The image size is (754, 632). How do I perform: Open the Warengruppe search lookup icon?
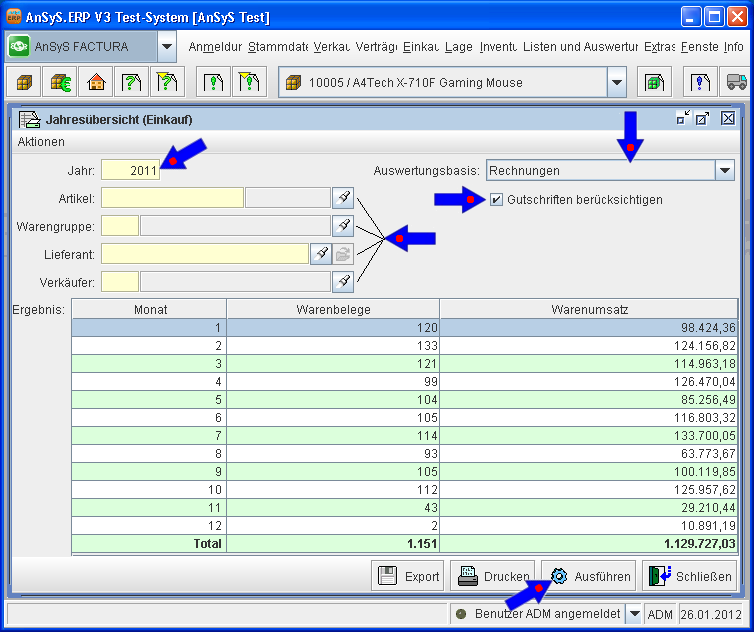tap(343, 226)
